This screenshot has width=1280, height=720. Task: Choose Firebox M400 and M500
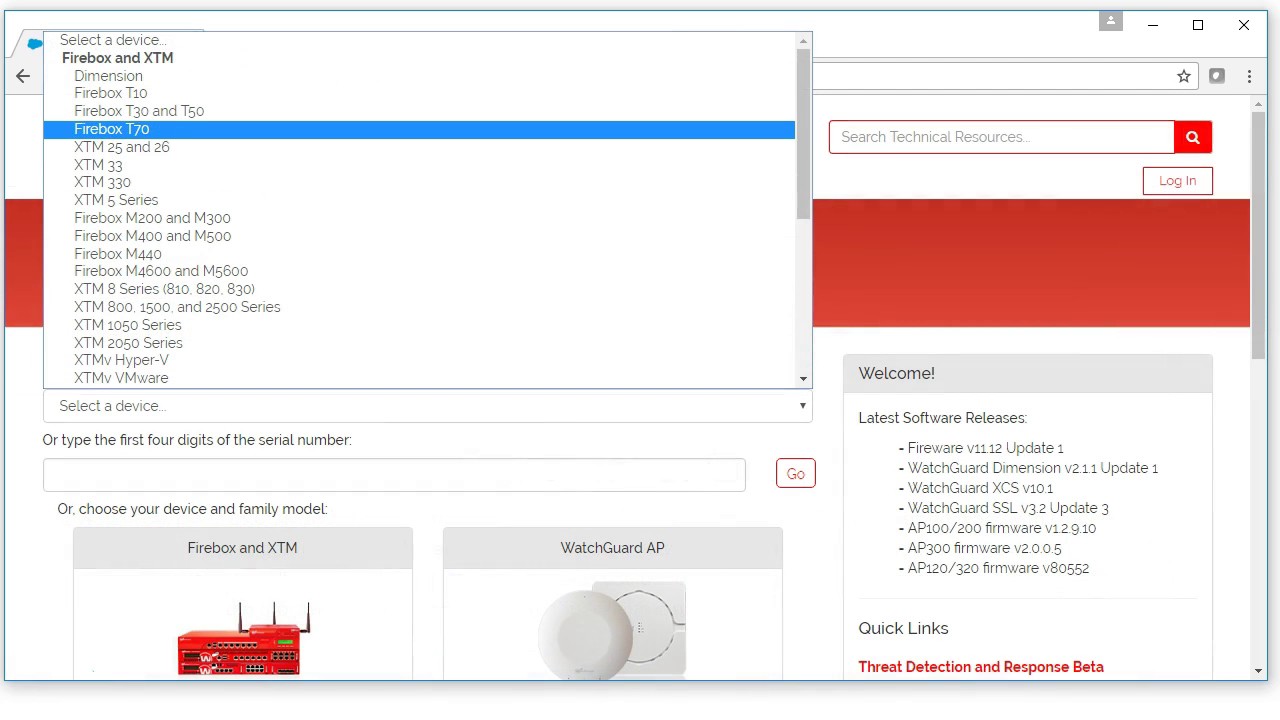click(x=419, y=236)
